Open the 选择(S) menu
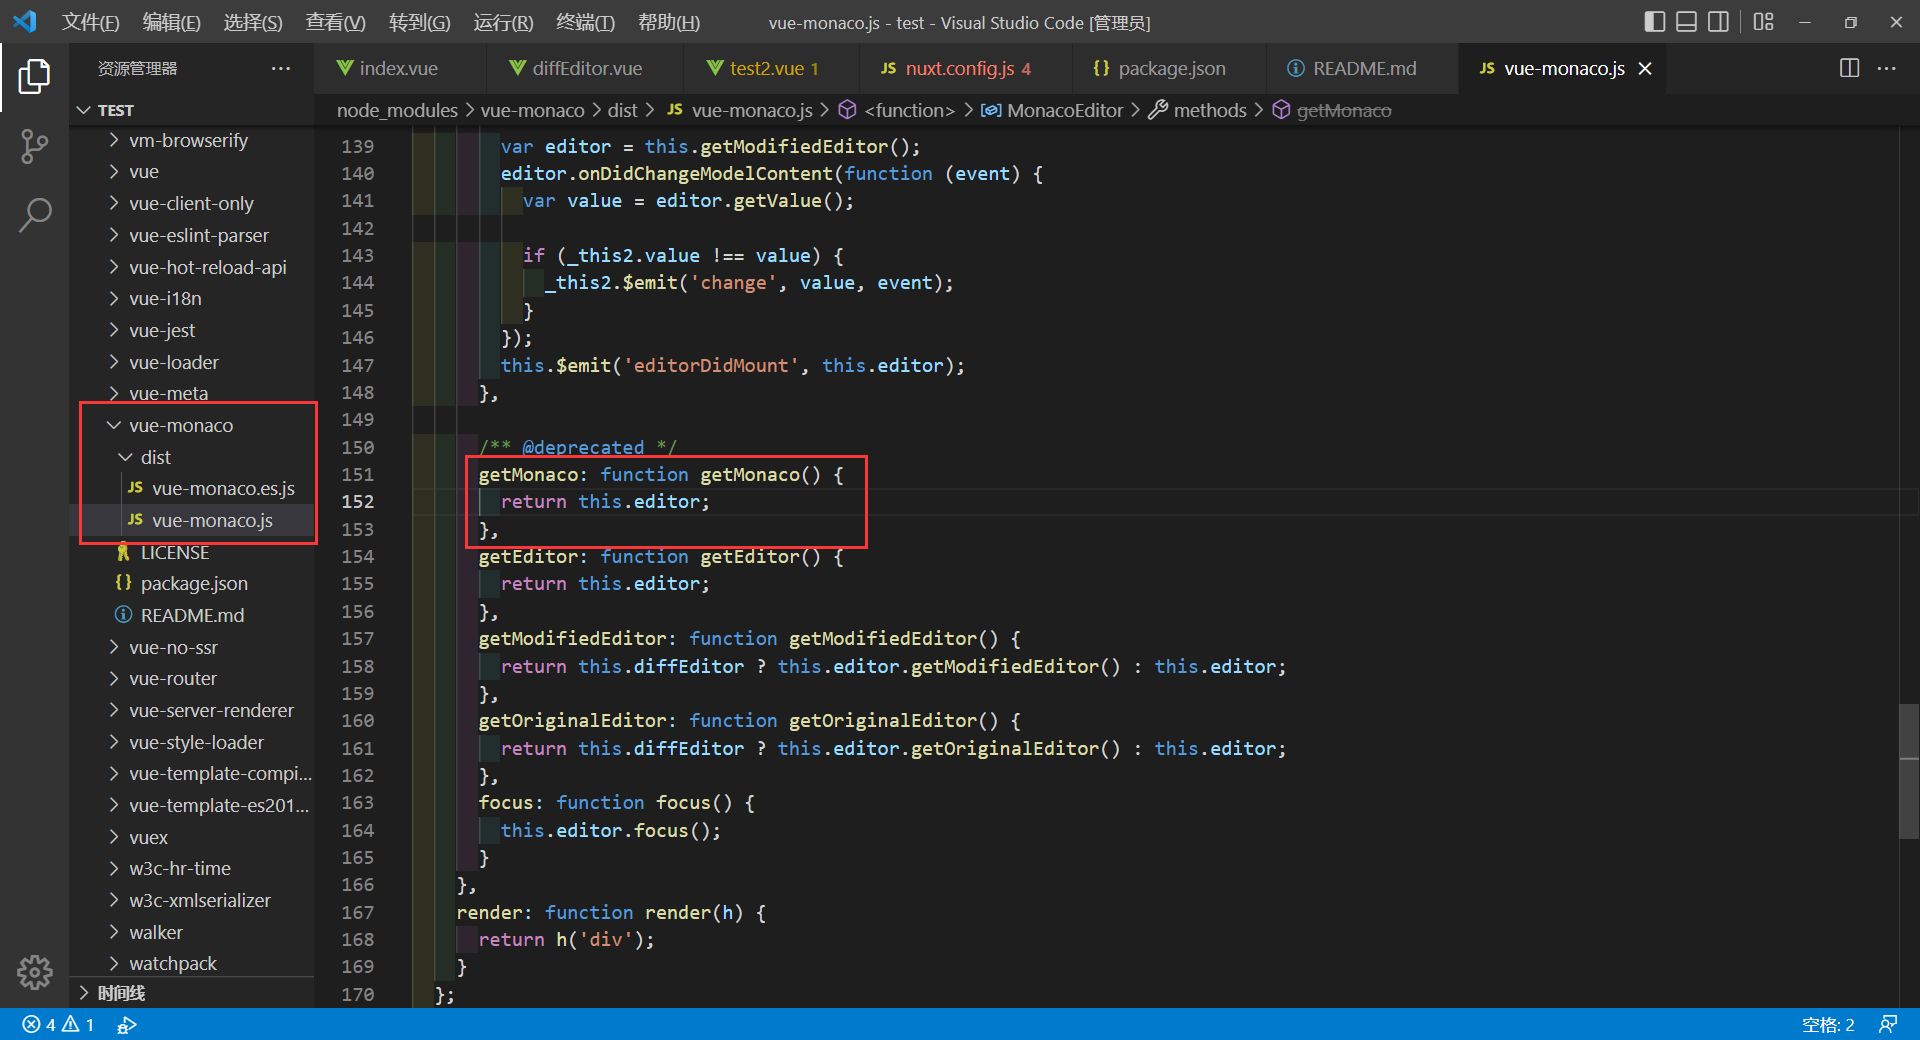1920x1040 pixels. point(253,22)
